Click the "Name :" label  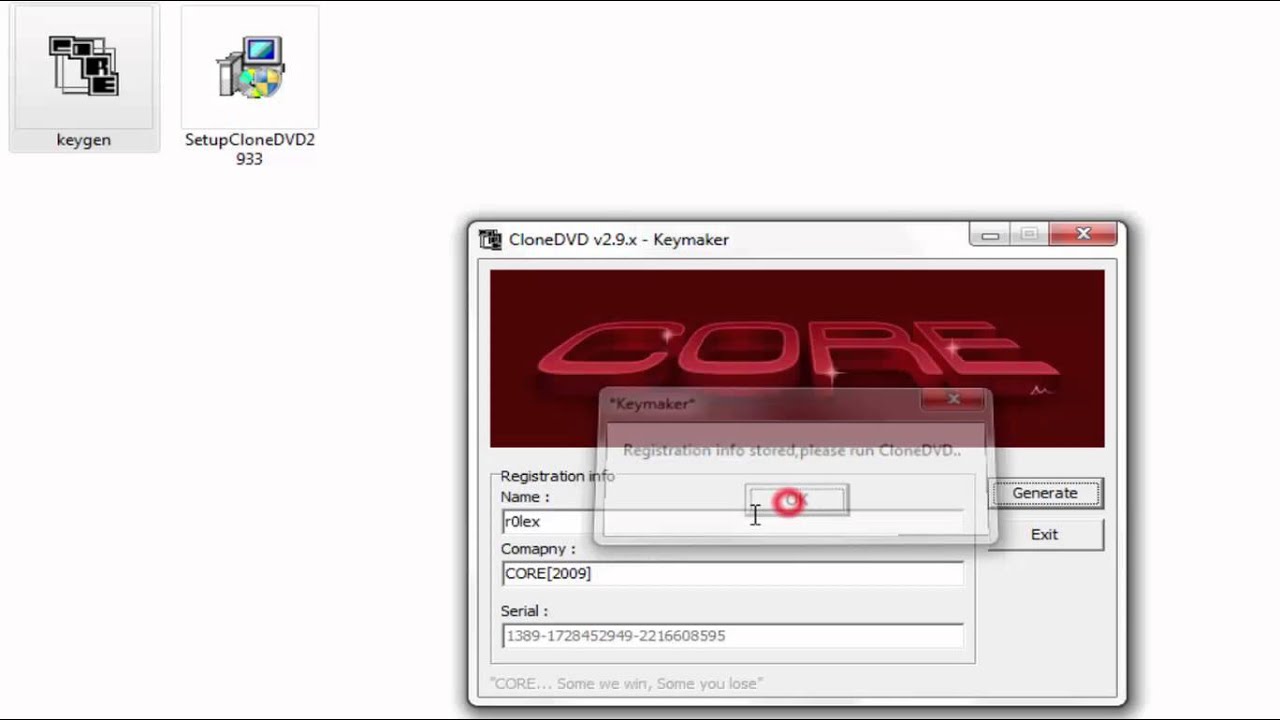525,497
